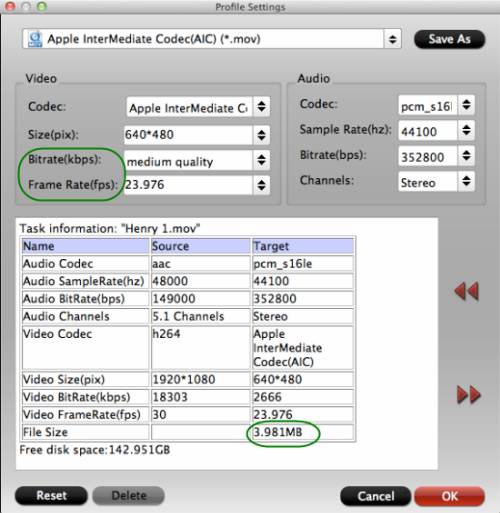The width and height of the screenshot is (500, 513).
Task: Open the Sample Rate 44100 dropdown
Action: tap(466, 130)
